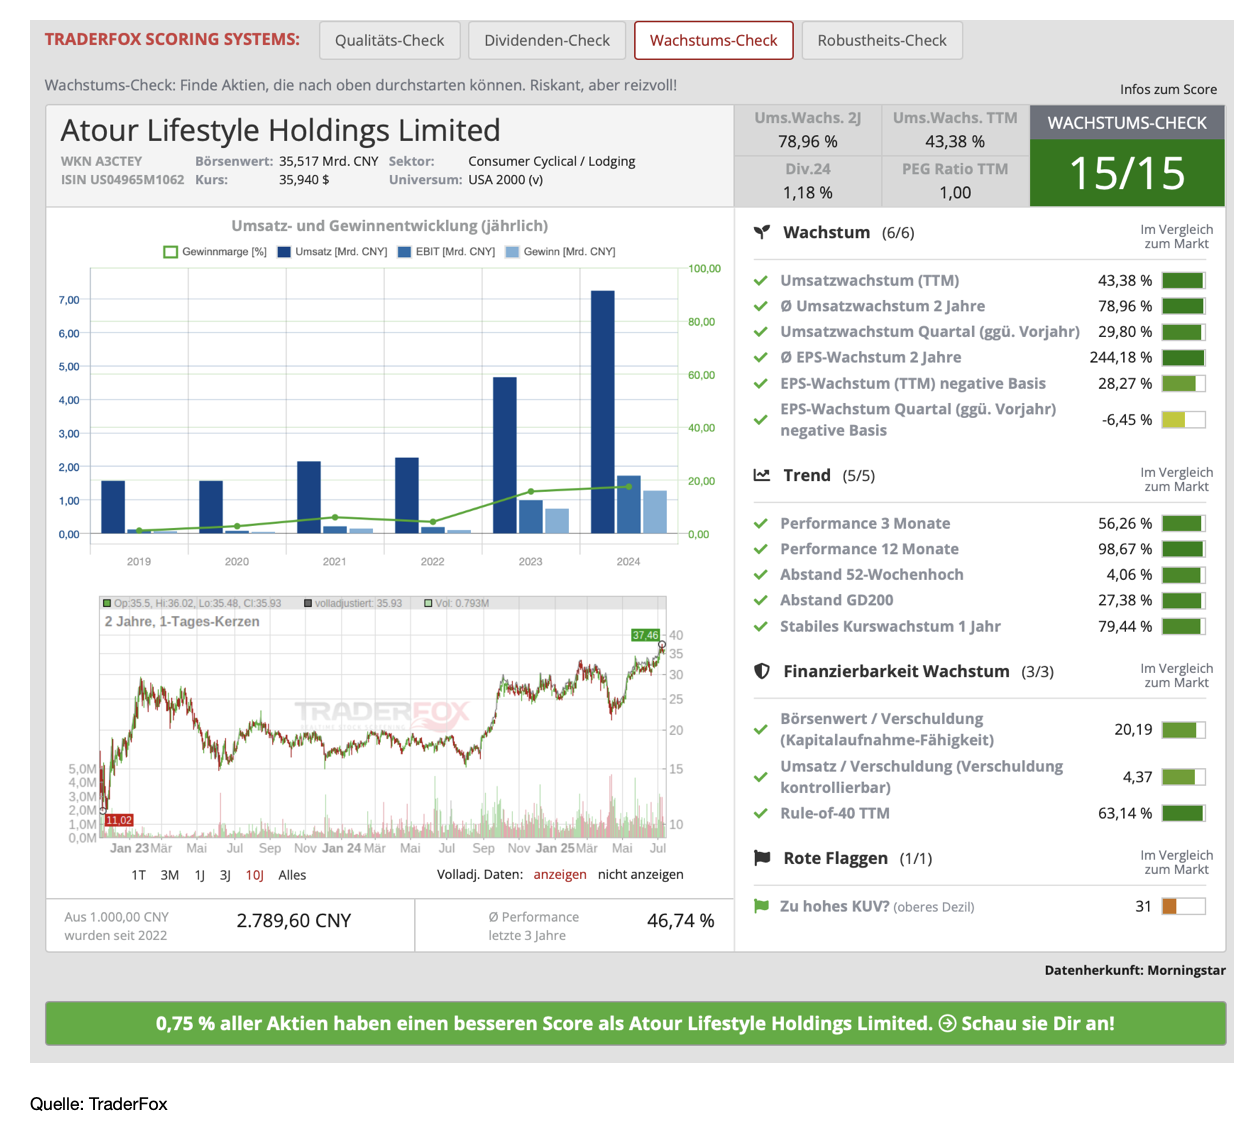Click the USA 2000 (v) universe value
1260x1126 pixels.
pyautogui.click(x=506, y=180)
